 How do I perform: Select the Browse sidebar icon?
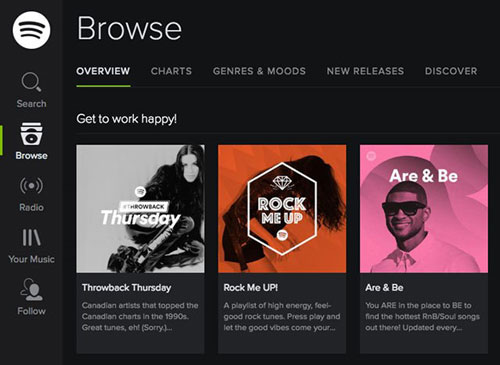(31, 134)
